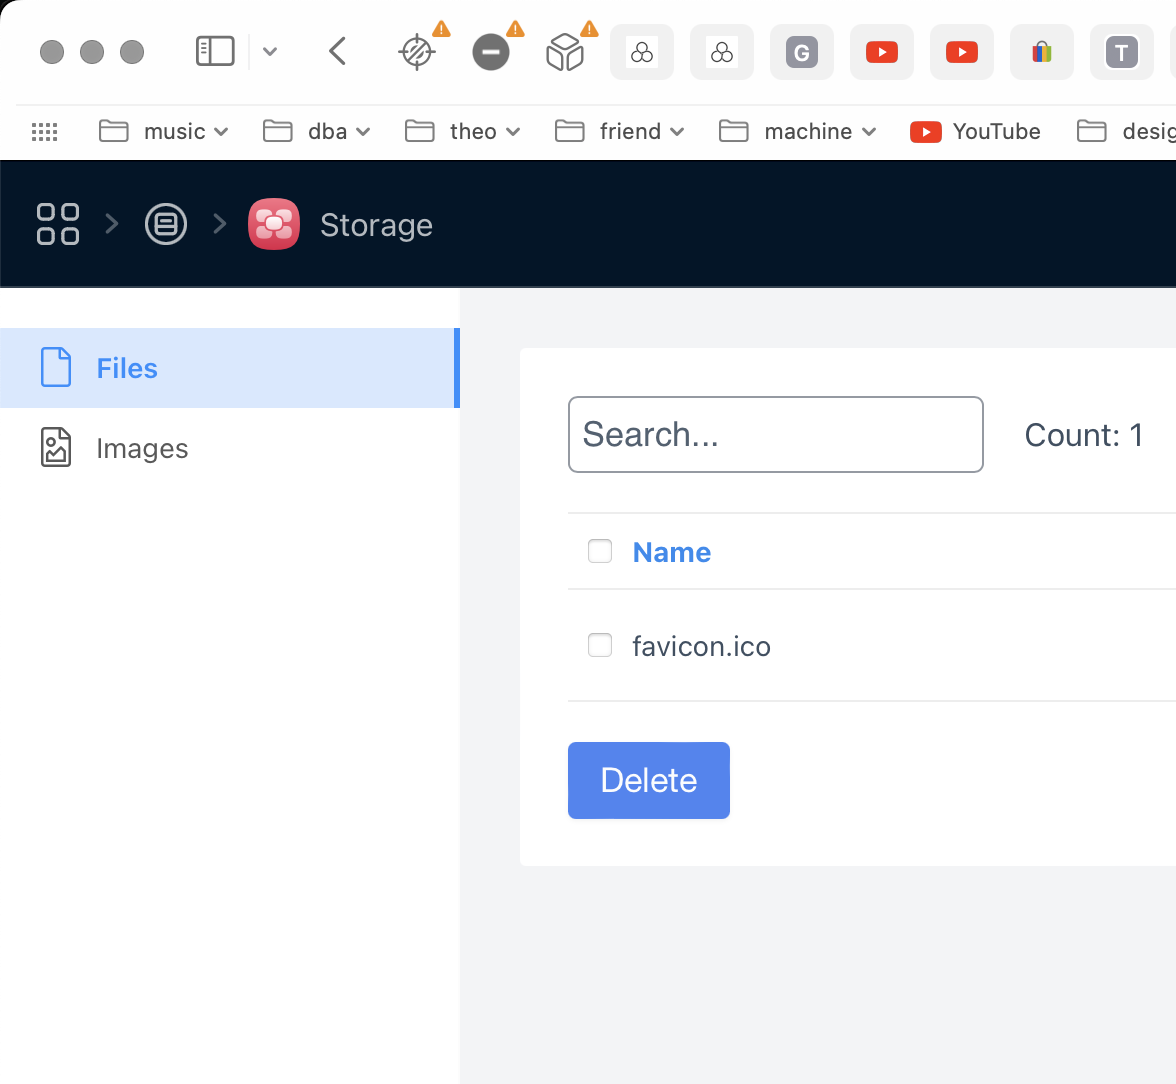Tick the favicon.ico checkbox
This screenshot has height=1084, width=1176.
click(600, 645)
